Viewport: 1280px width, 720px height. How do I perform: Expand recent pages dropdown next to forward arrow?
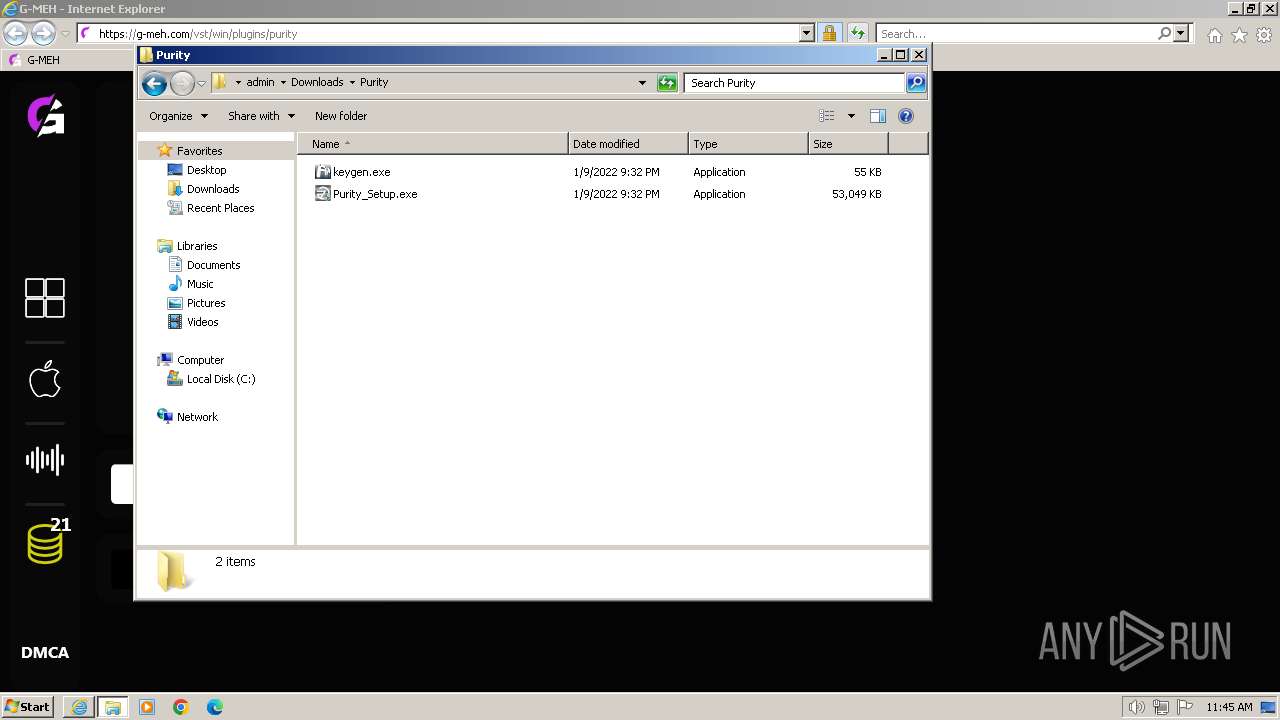201,83
